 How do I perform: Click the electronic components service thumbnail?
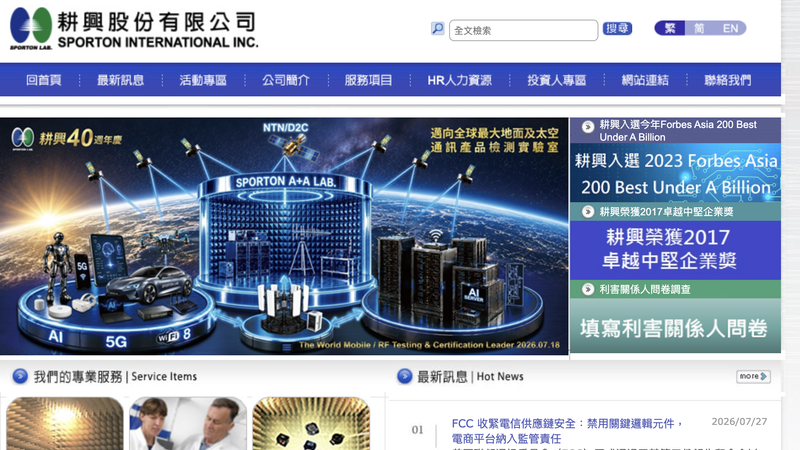[311, 423]
